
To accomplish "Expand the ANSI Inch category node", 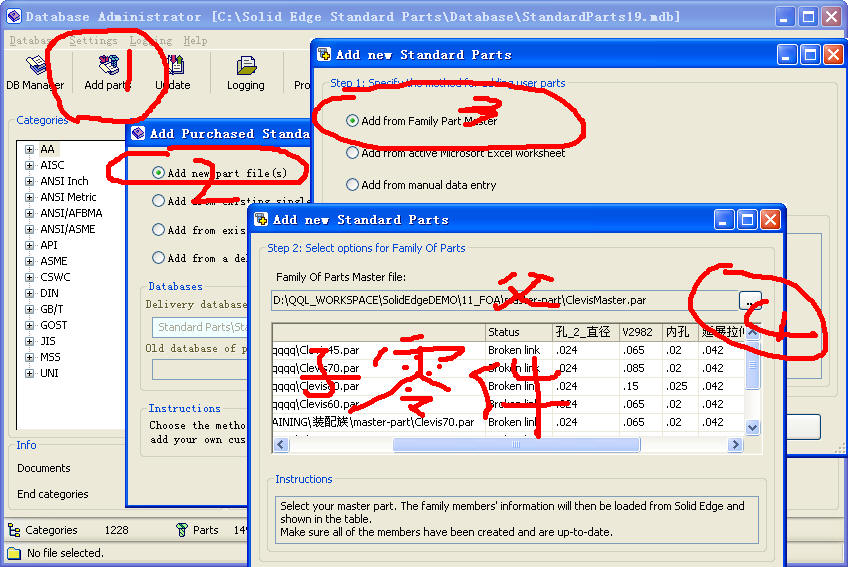I will coord(30,181).
